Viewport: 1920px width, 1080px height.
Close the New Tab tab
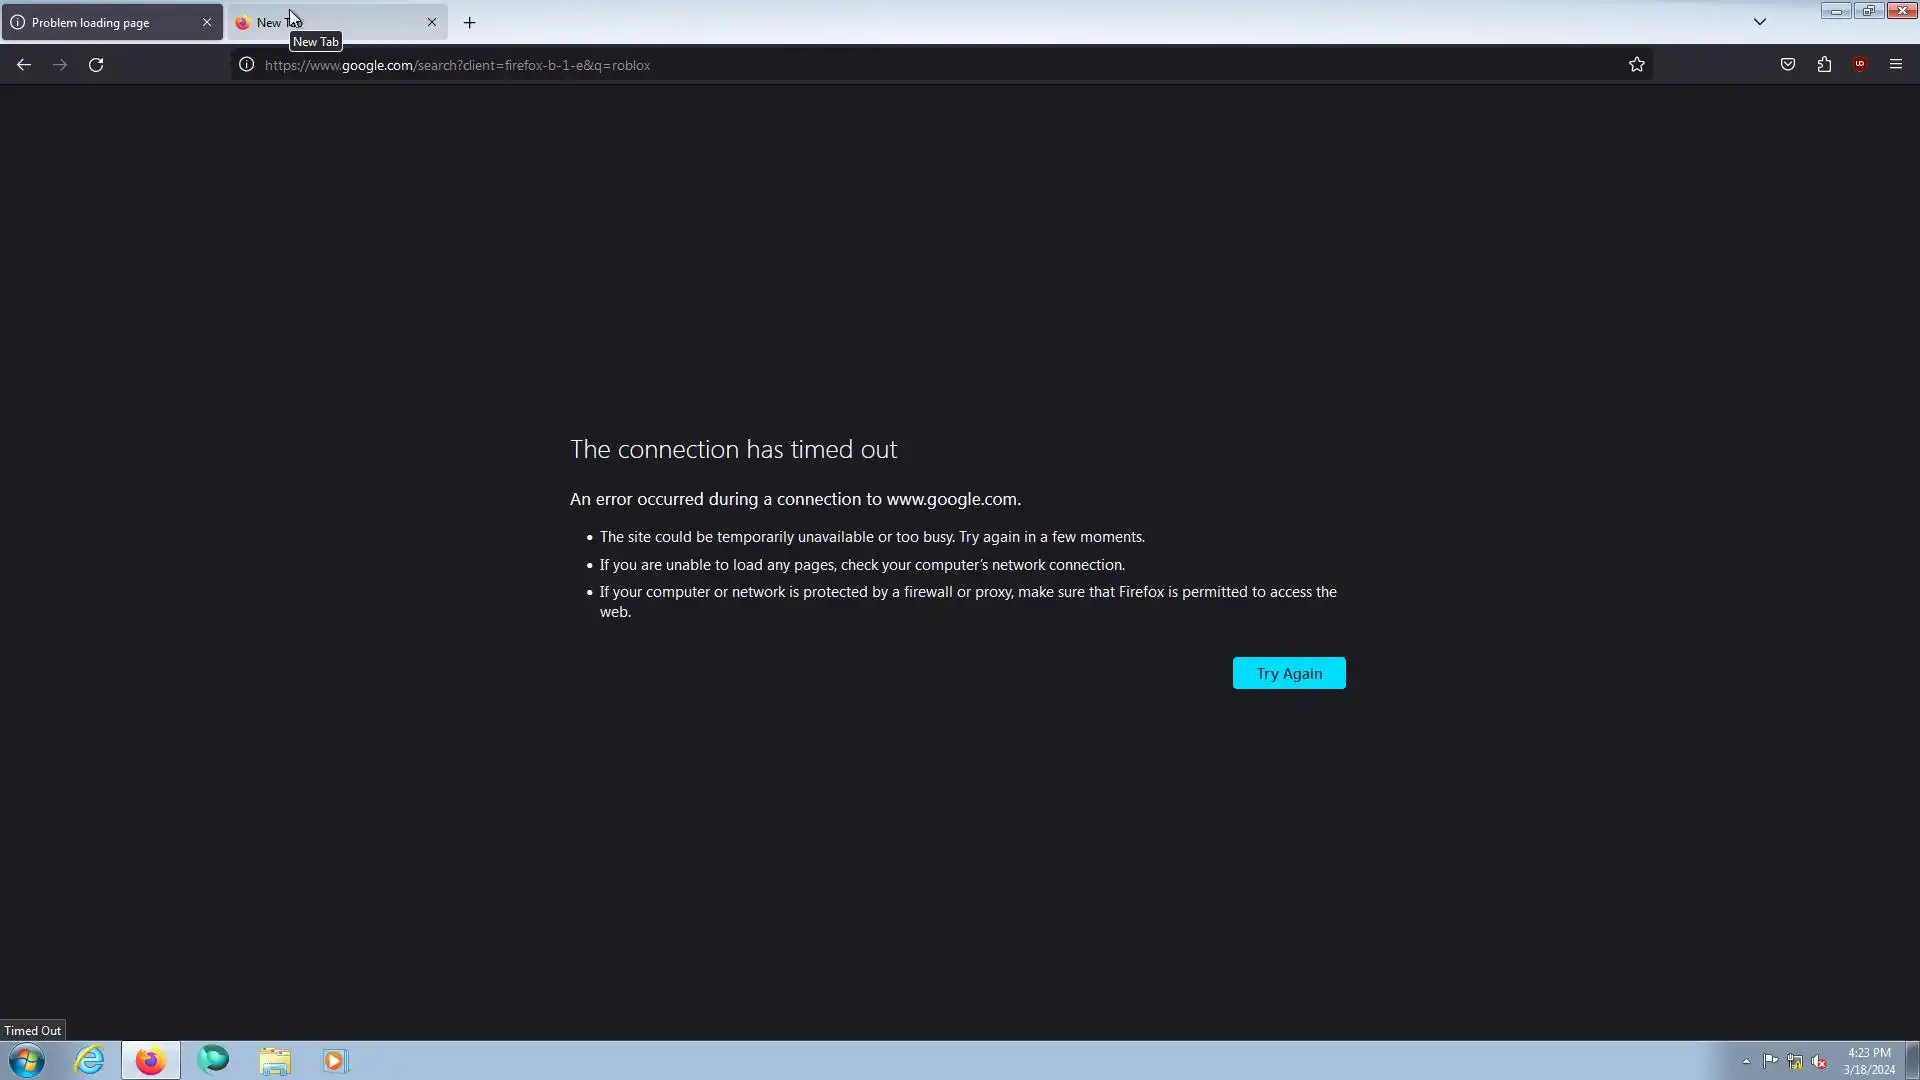point(432,22)
